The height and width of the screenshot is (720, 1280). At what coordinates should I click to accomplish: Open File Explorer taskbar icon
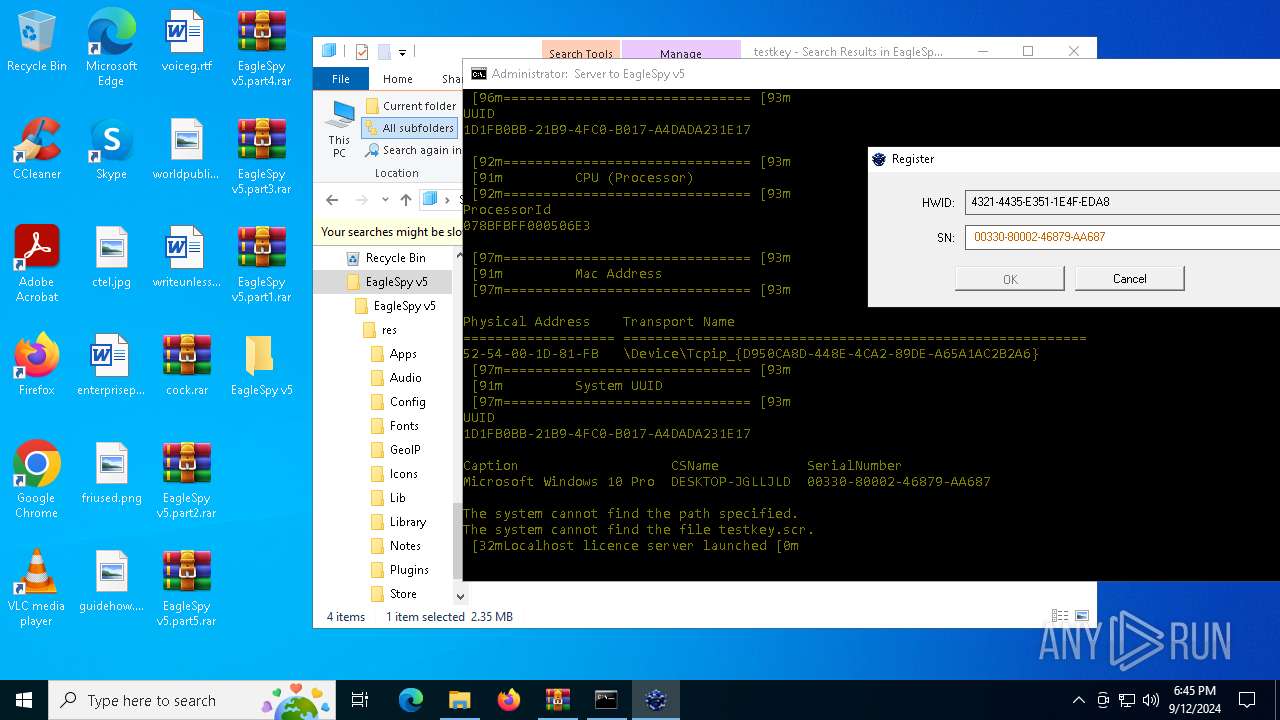(x=459, y=700)
